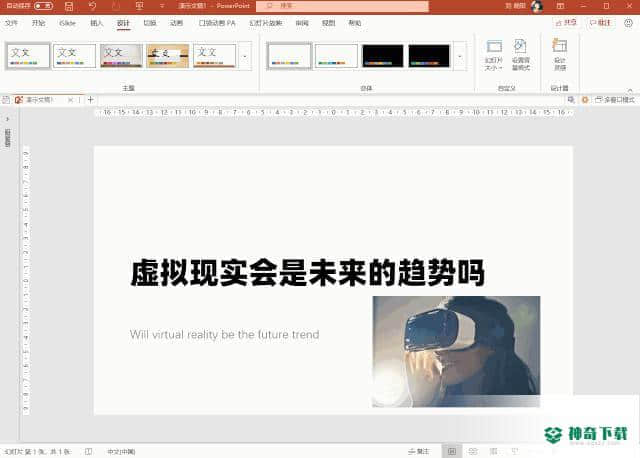Add a new document tab with plus
This screenshot has width=640, height=458.
(91, 100)
